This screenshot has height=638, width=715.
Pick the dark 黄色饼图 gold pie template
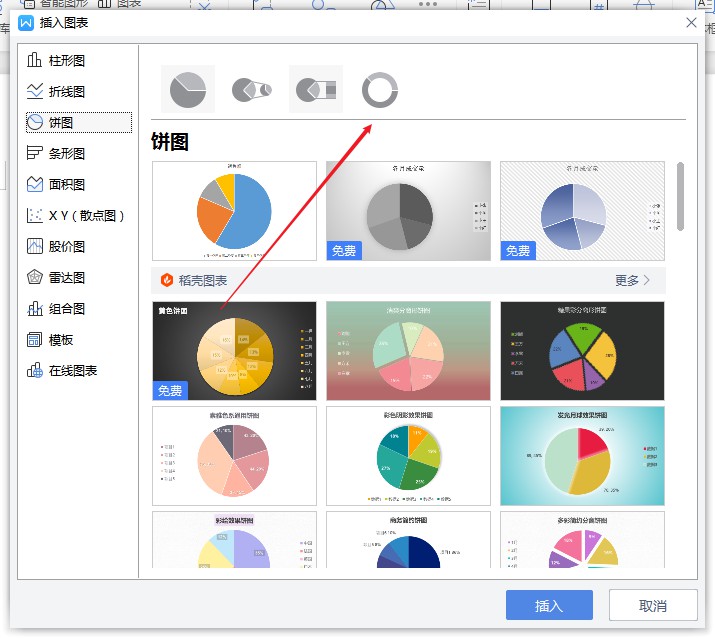[234, 350]
